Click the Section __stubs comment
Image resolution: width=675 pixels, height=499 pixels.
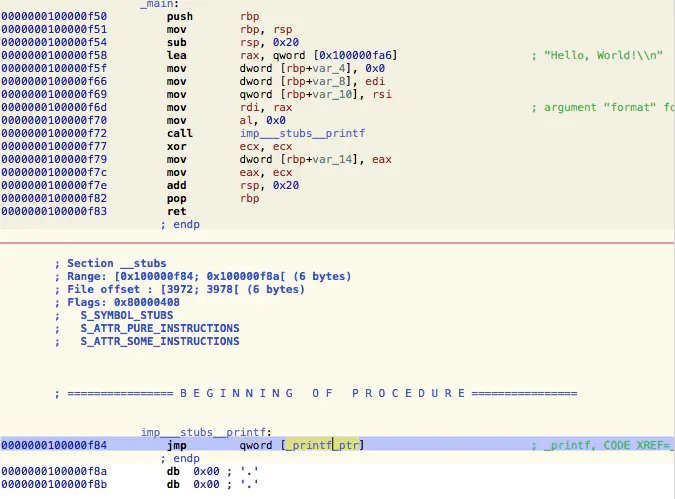111,263
